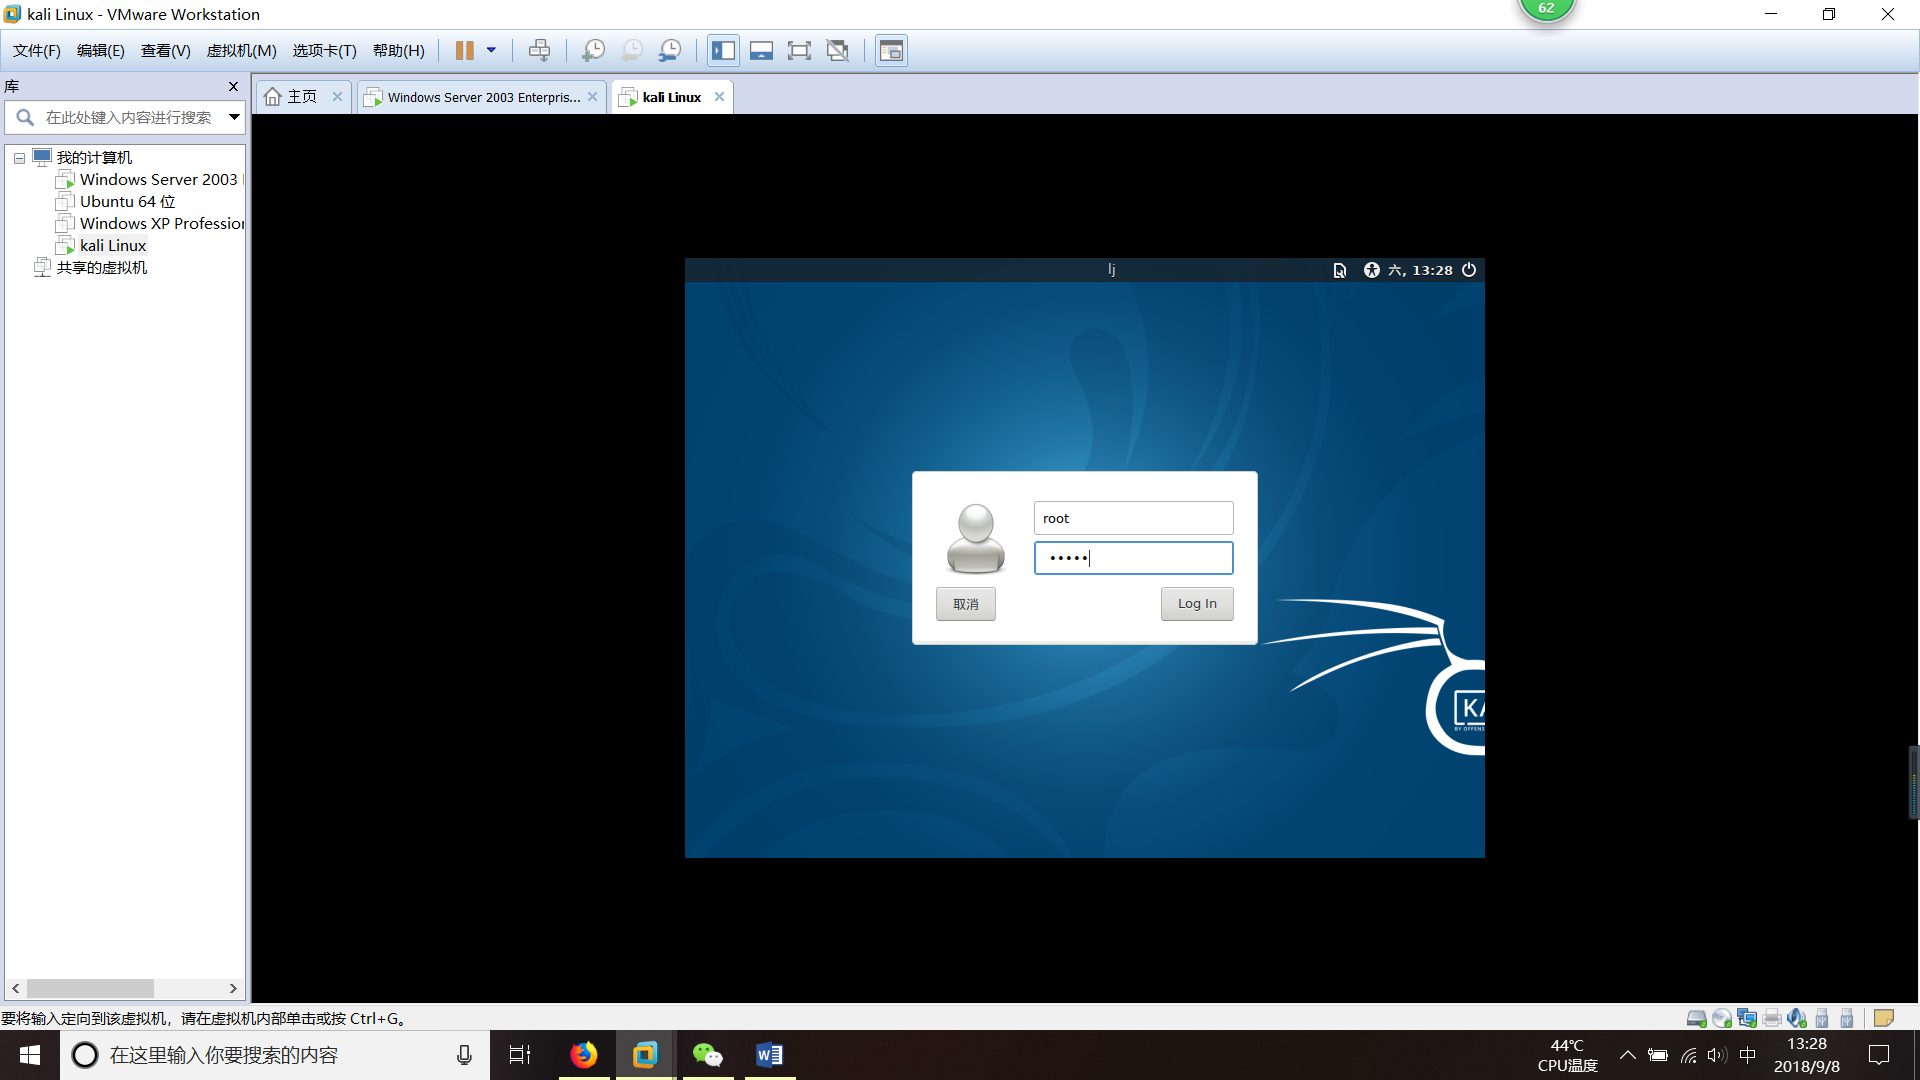Pause the virtual machine with the pause icon

(x=465, y=50)
